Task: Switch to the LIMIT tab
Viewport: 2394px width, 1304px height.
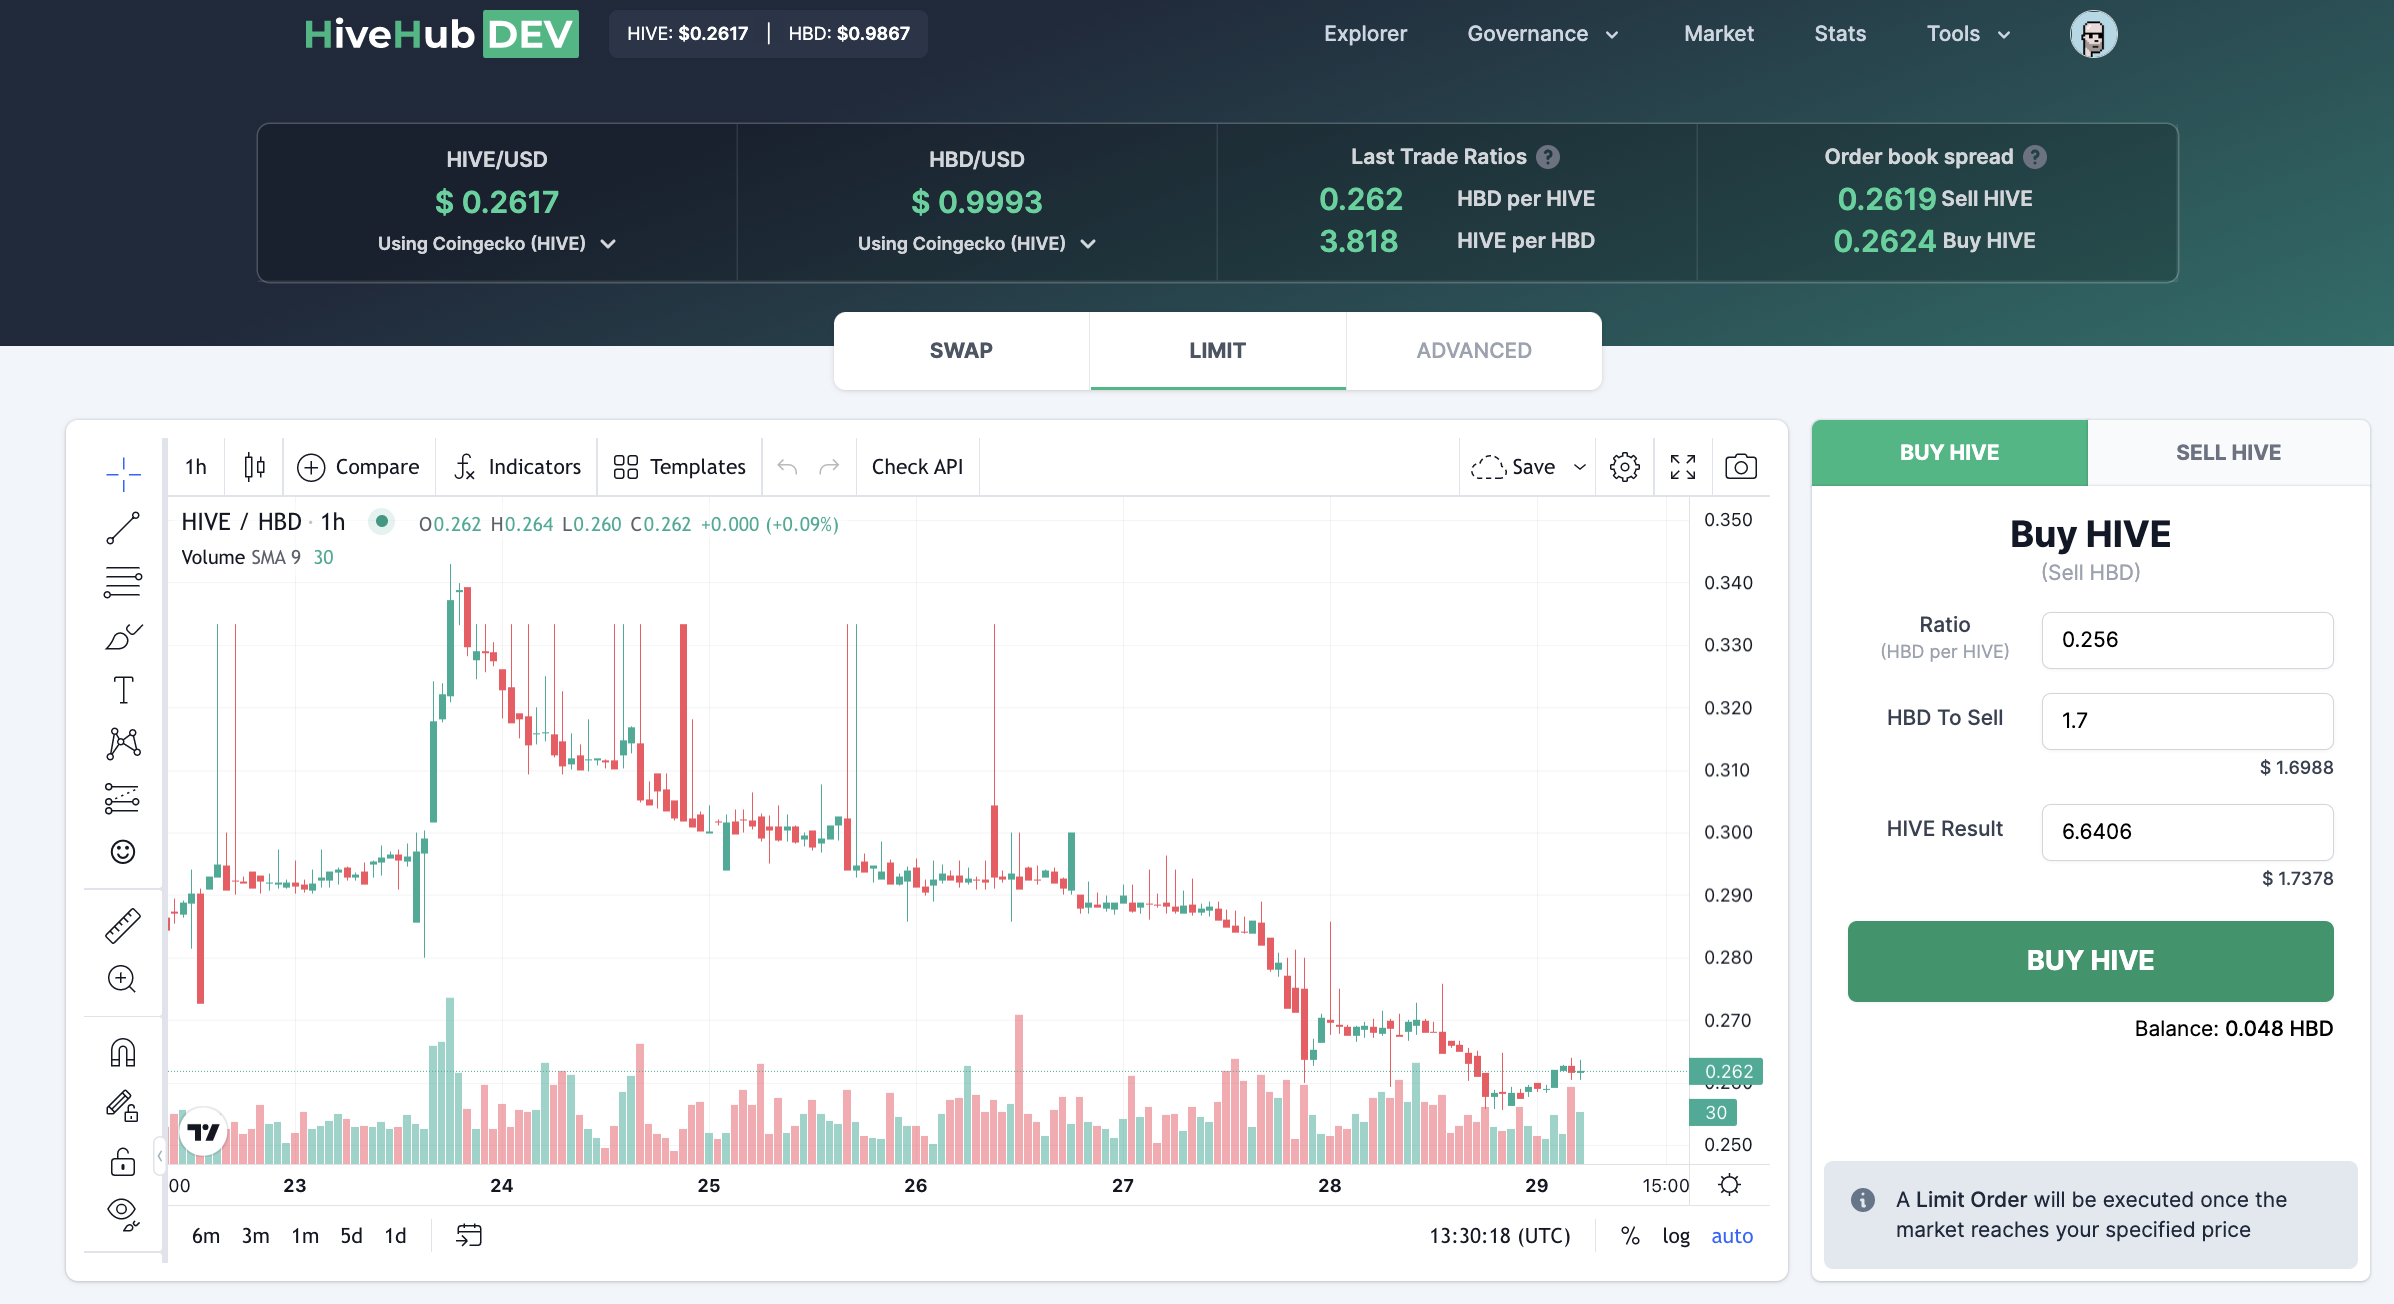Action: click(1217, 351)
